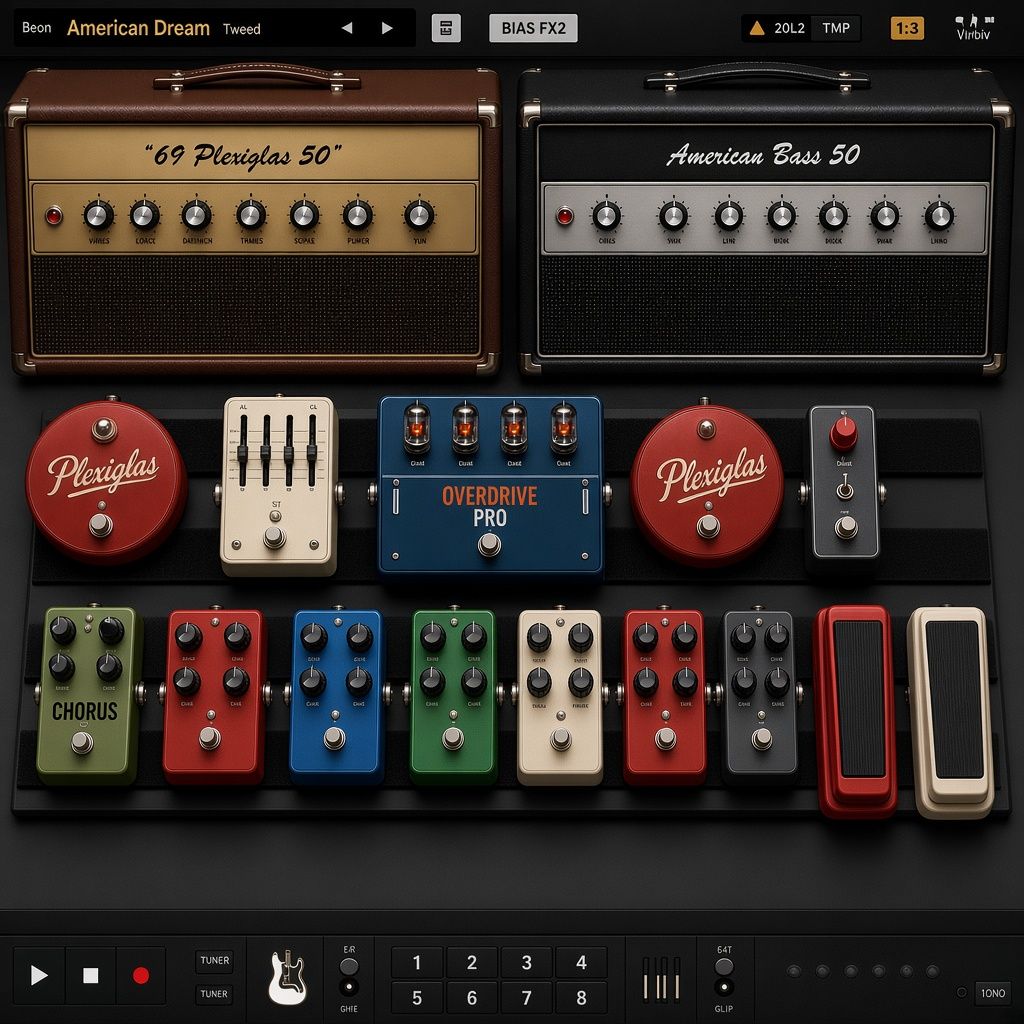Select the red four-knob pedal next to CHORUS
The width and height of the screenshot is (1024, 1024).
click(214, 696)
